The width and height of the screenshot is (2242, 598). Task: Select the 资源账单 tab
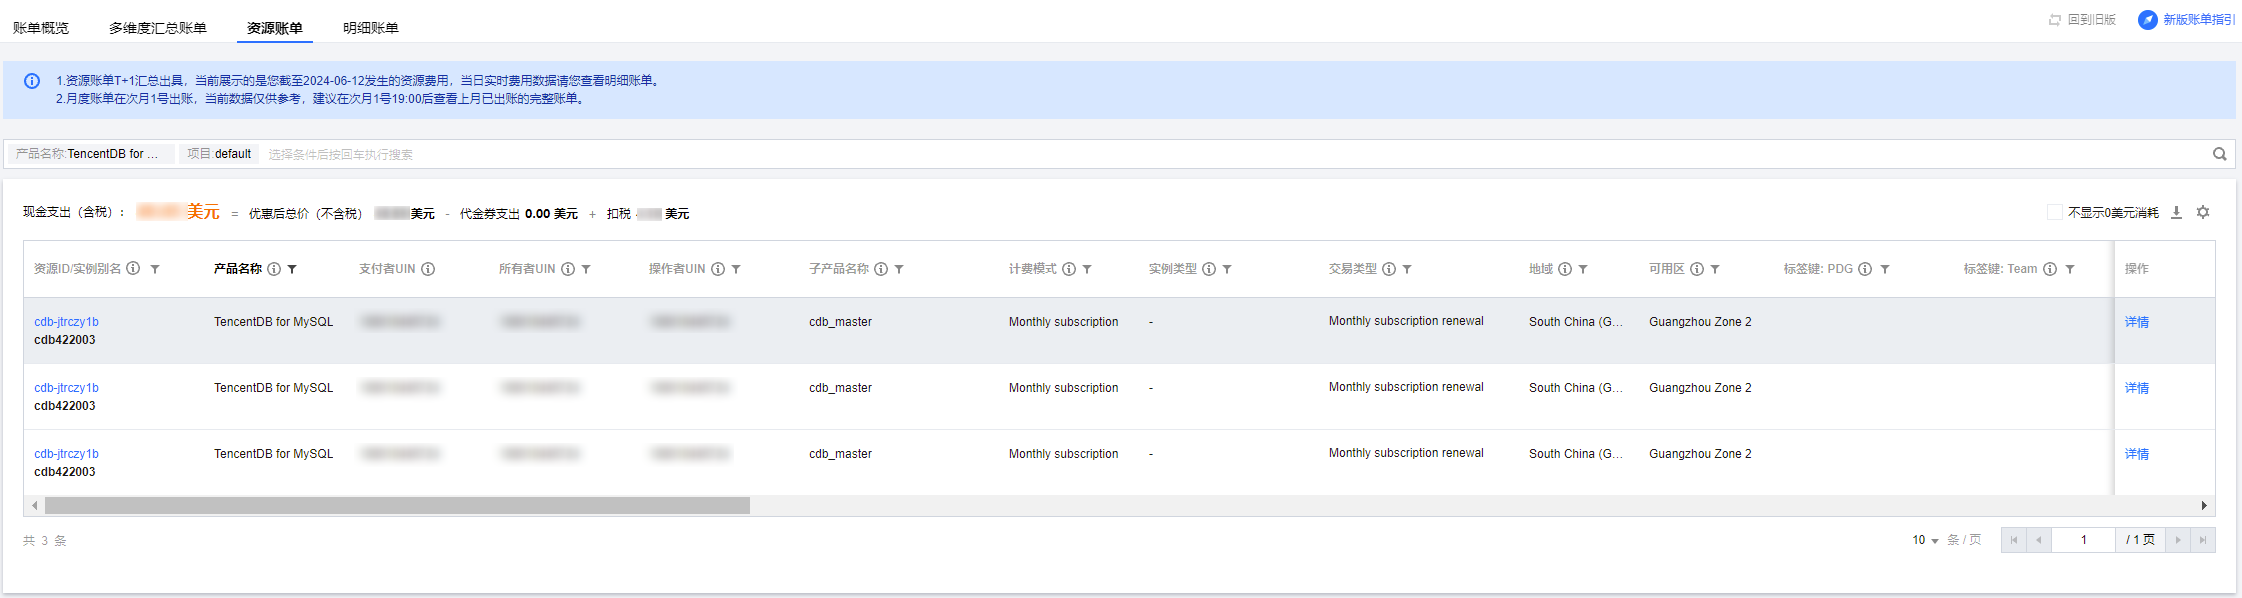click(275, 28)
